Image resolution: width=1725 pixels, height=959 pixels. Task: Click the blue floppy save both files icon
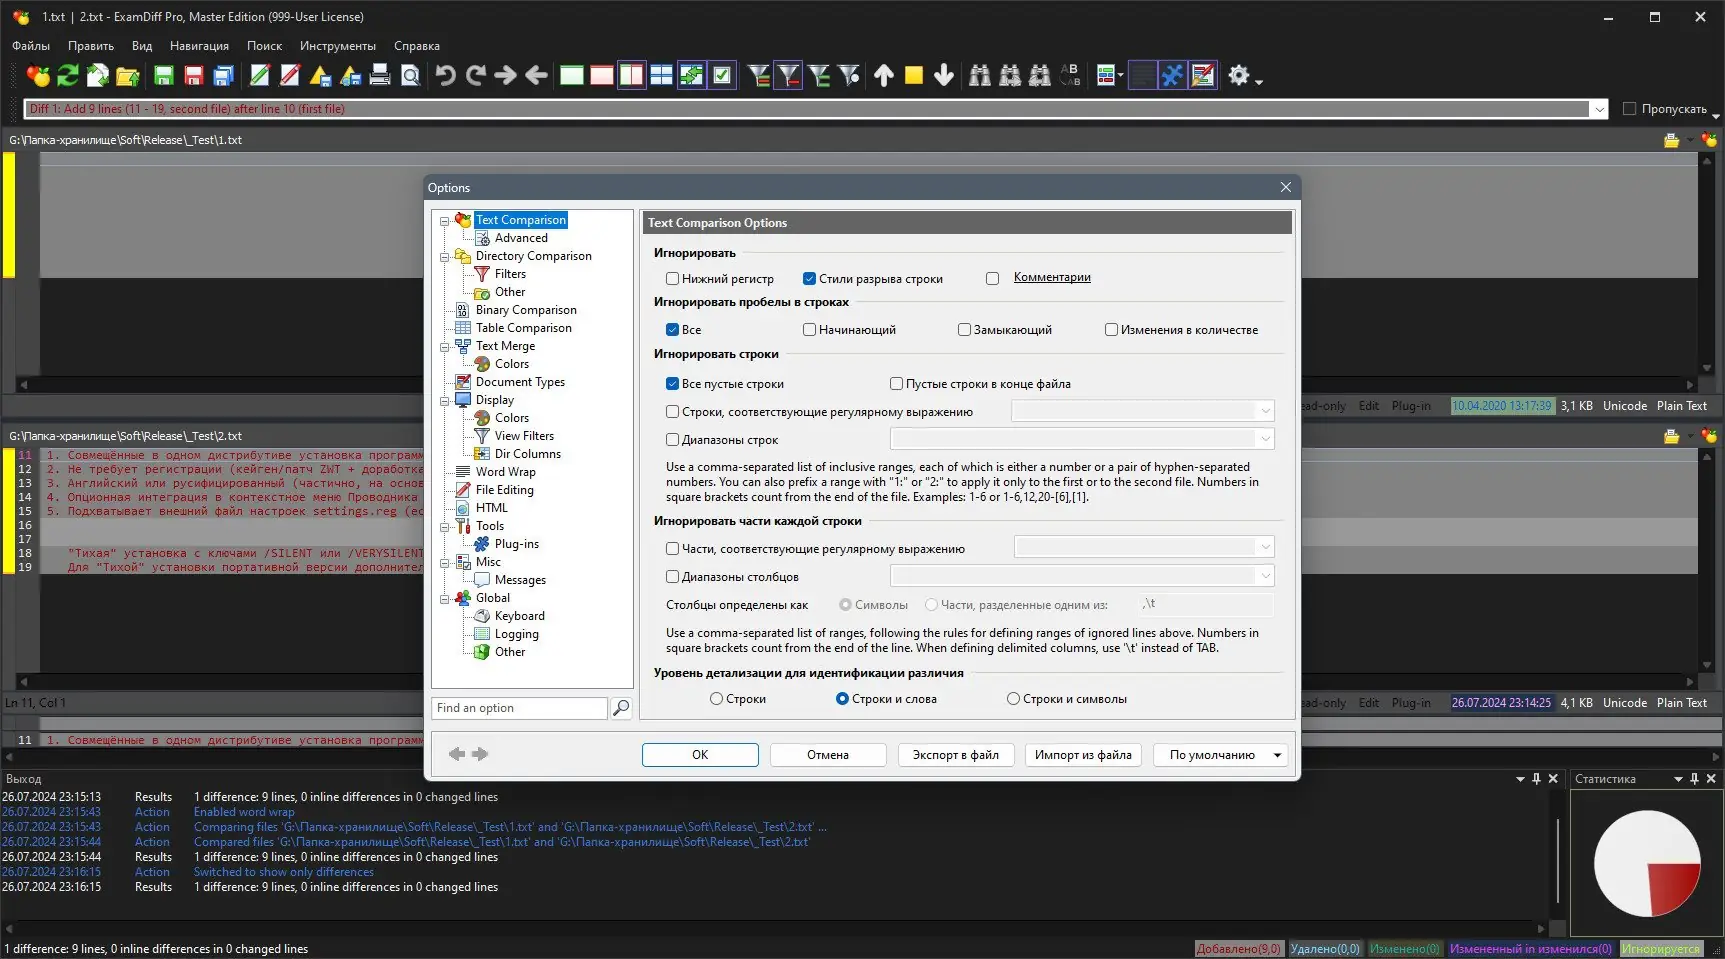click(x=224, y=75)
